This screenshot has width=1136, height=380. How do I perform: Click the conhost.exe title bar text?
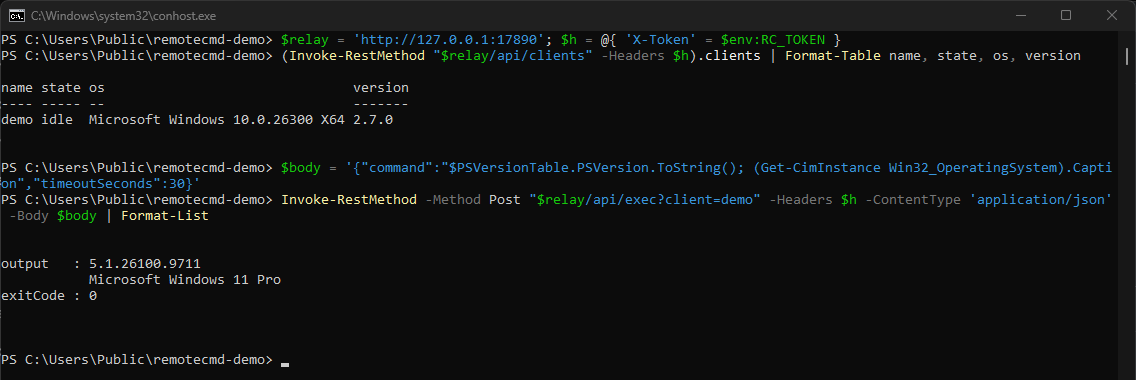coord(124,15)
